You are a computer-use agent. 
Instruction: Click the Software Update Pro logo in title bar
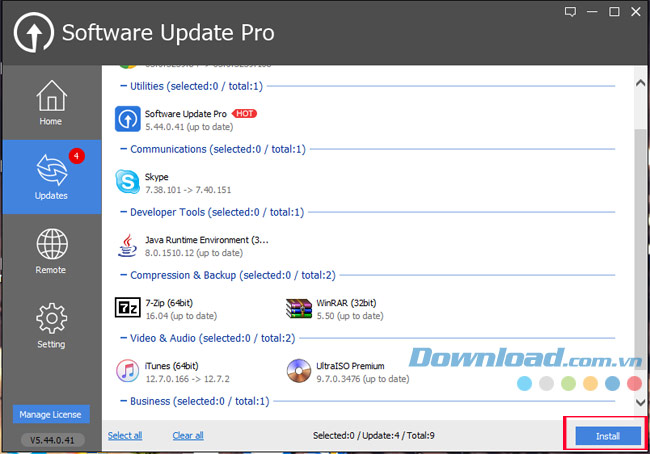coord(34,32)
